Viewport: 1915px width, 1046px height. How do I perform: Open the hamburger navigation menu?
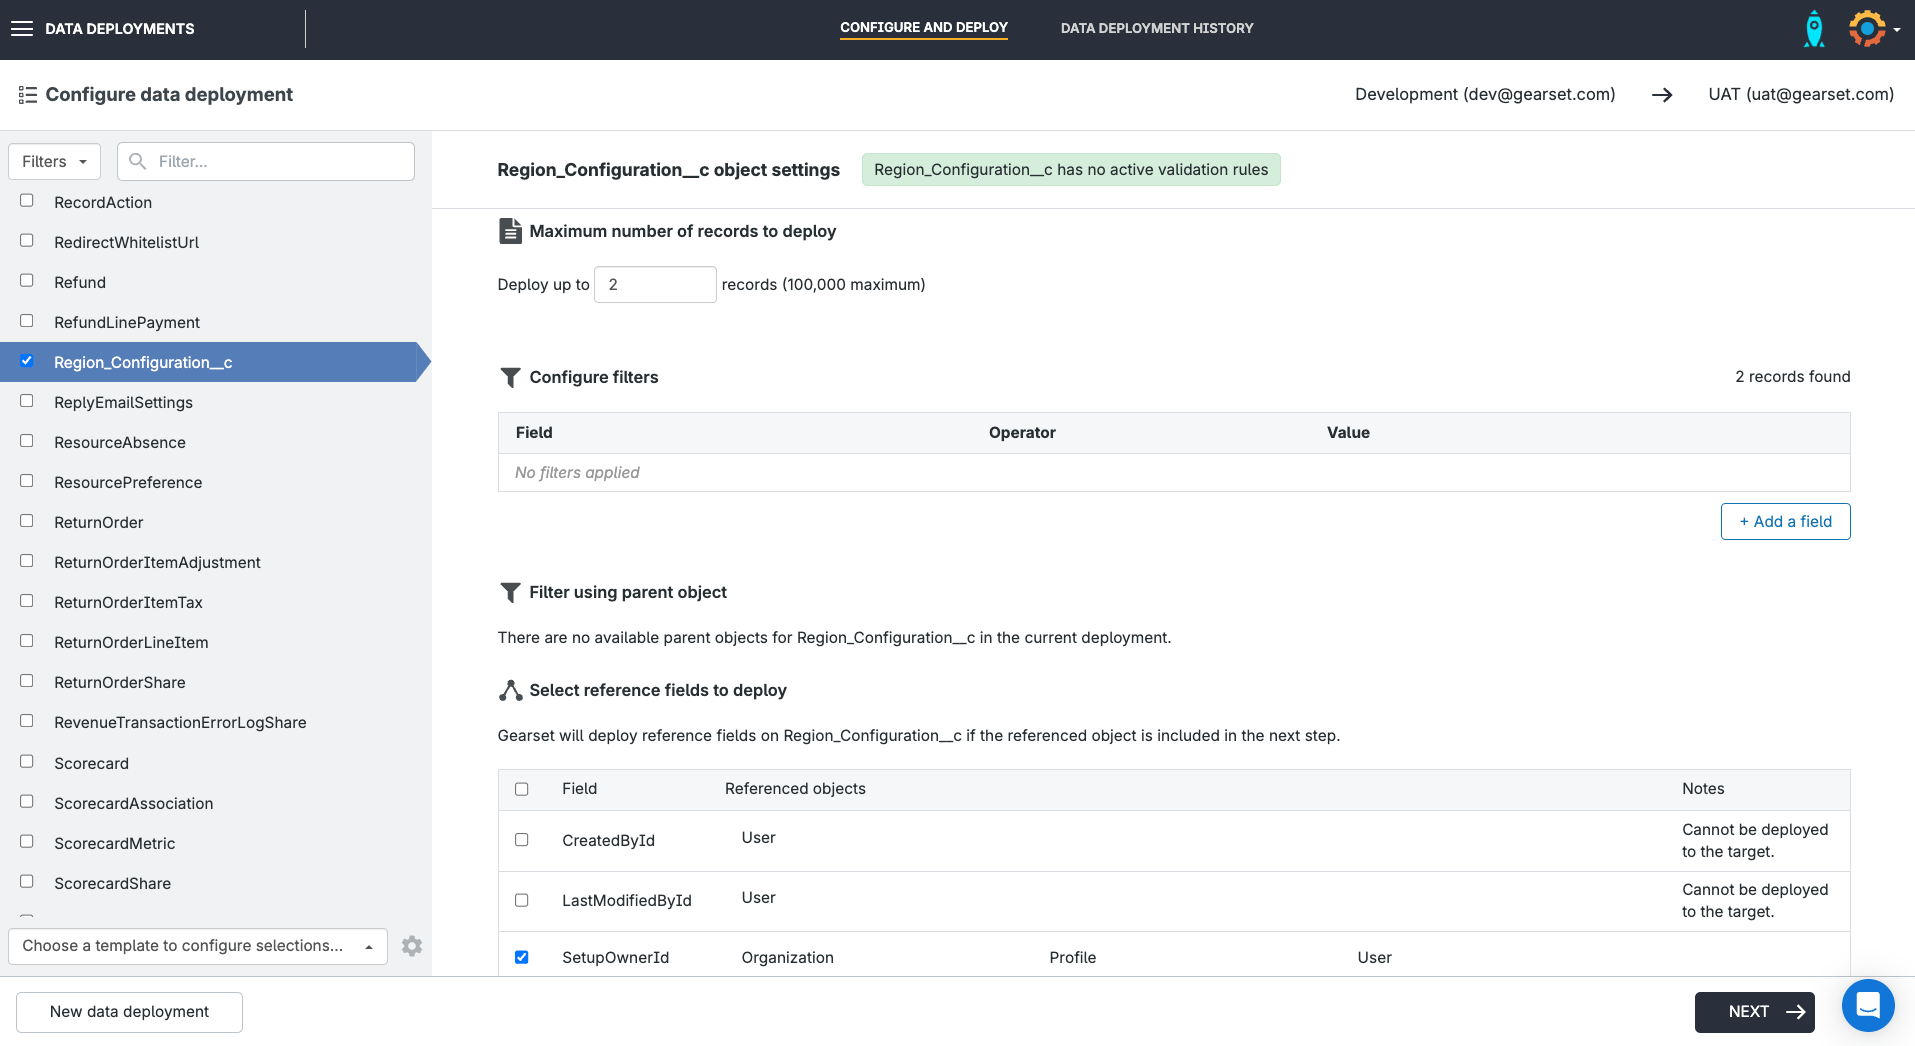[x=22, y=29]
